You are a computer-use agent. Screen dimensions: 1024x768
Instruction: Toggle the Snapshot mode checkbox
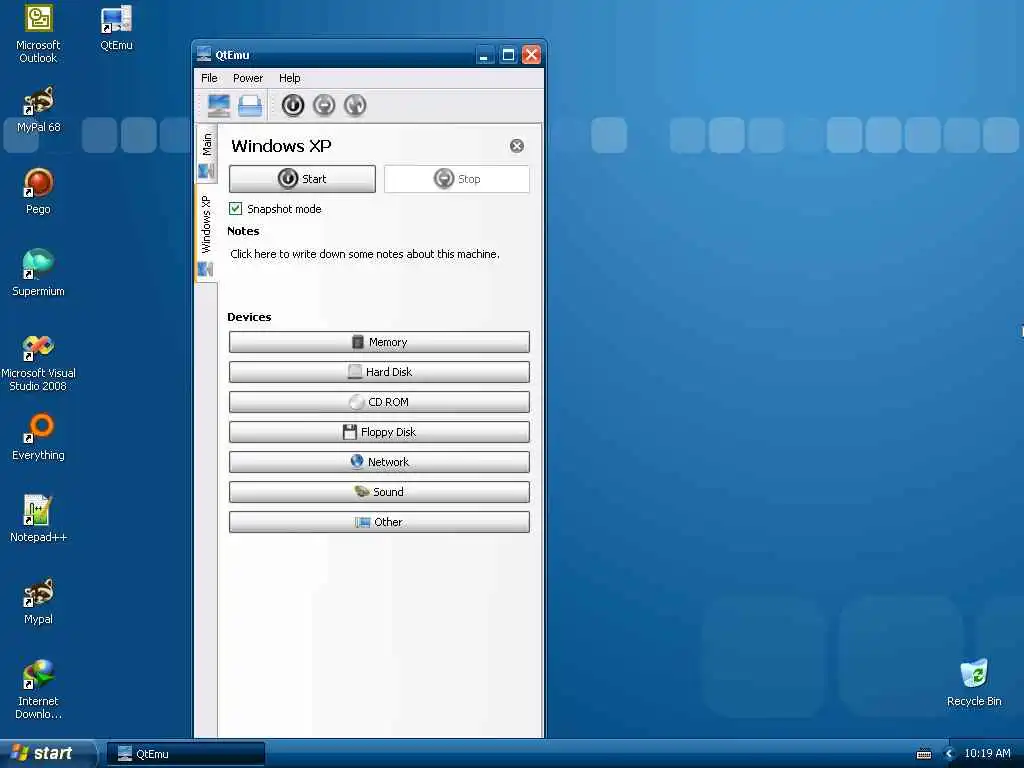(236, 209)
